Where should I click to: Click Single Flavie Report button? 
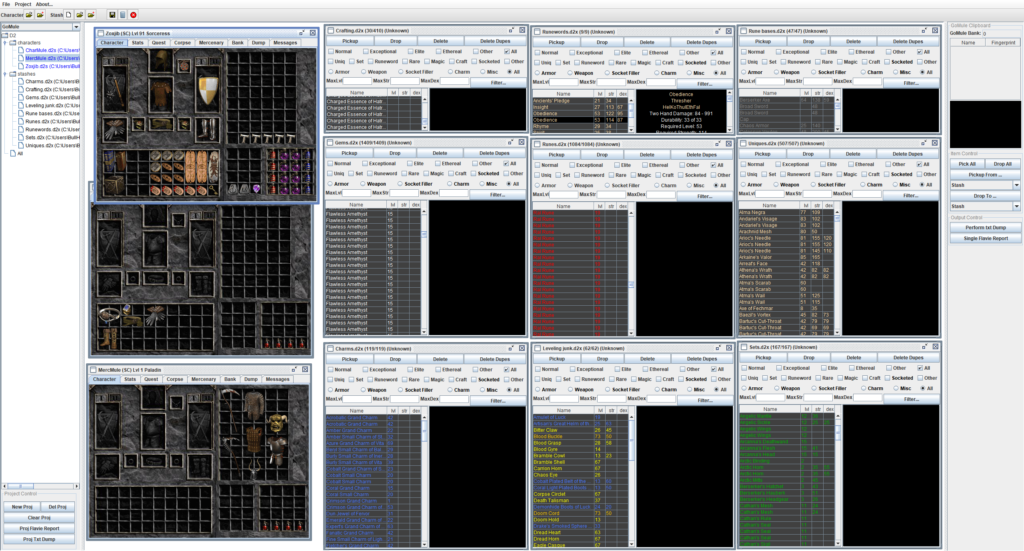click(985, 238)
